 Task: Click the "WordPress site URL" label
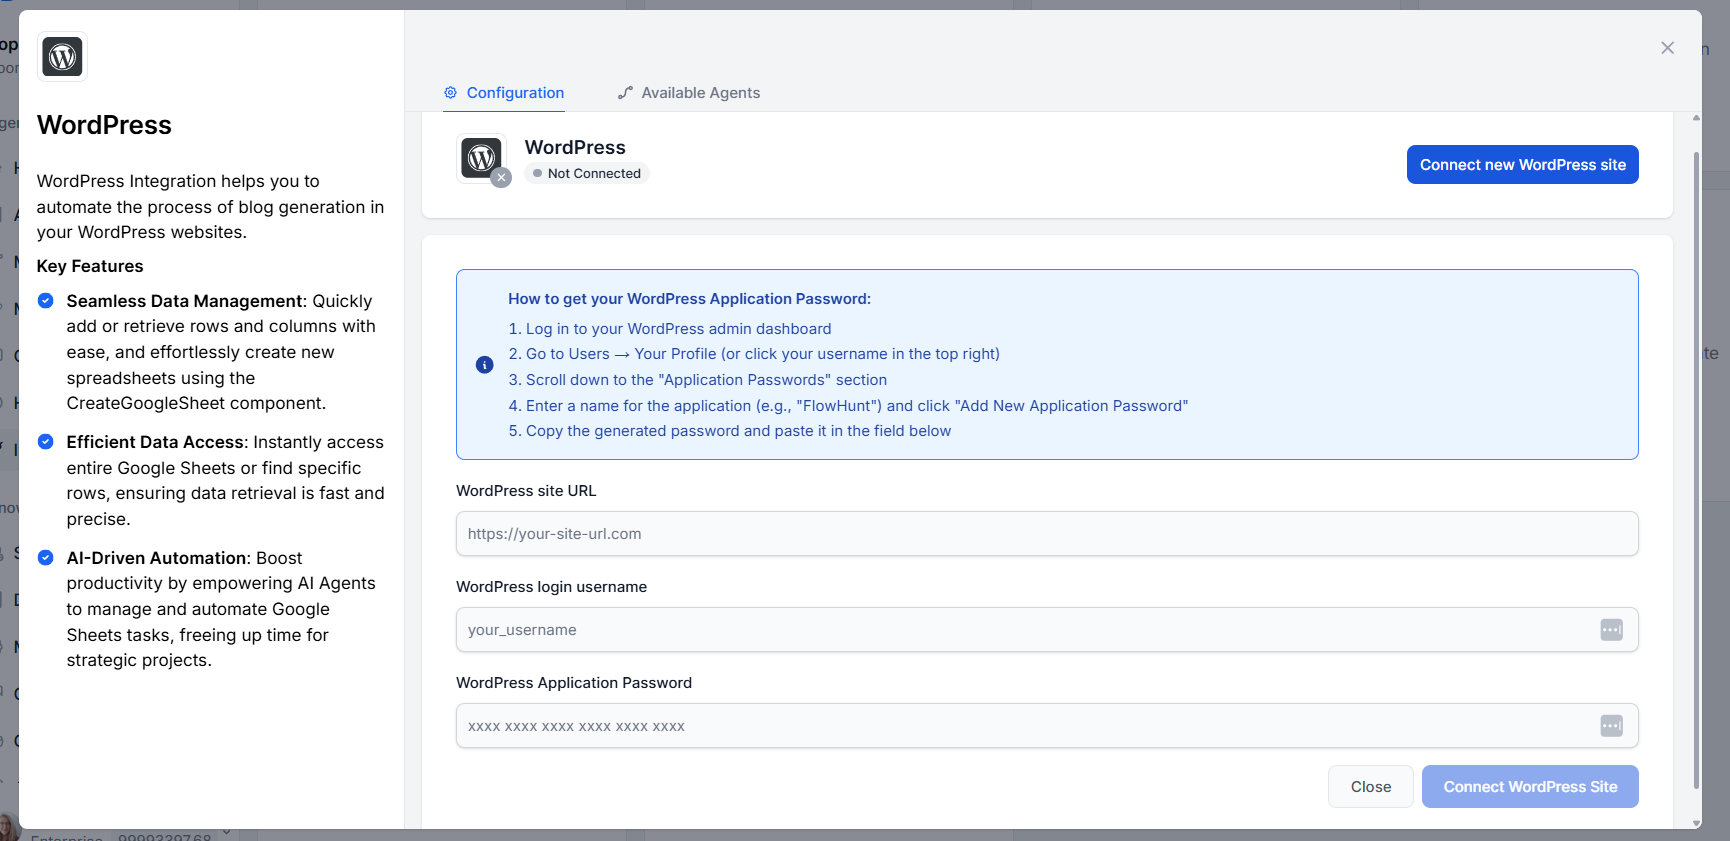526,491
